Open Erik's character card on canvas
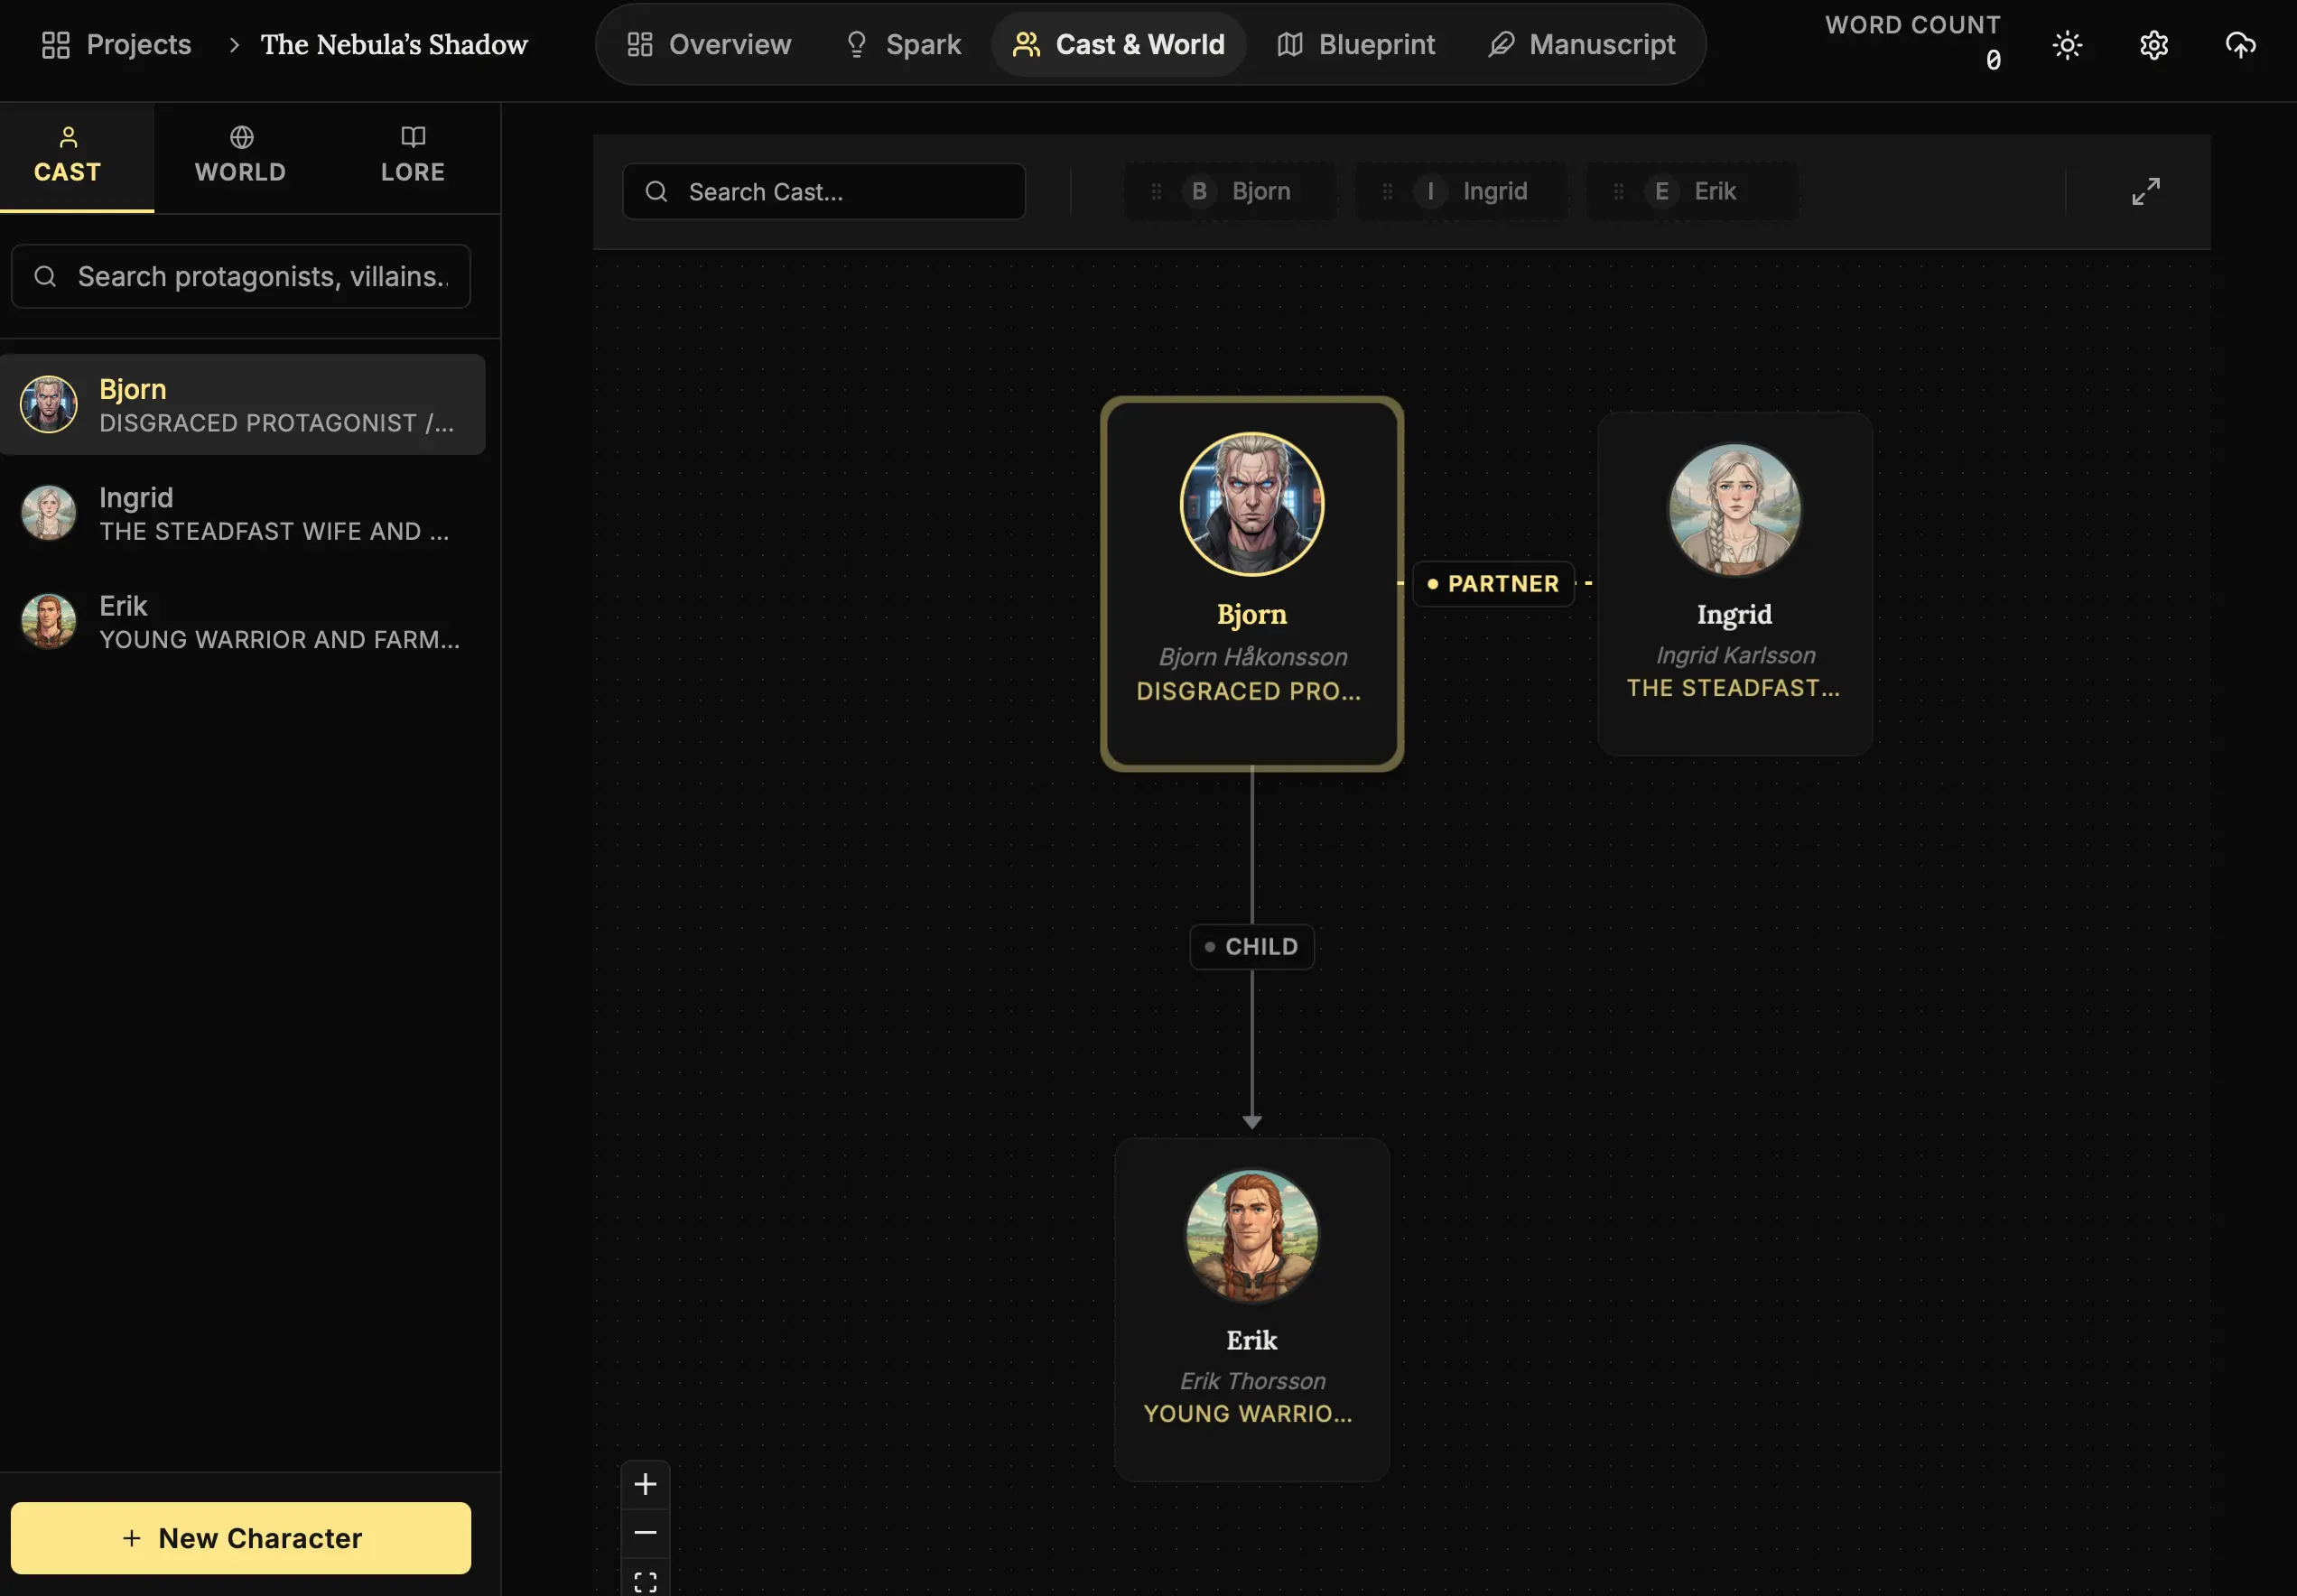The width and height of the screenshot is (2297, 1596). point(1251,1309)
